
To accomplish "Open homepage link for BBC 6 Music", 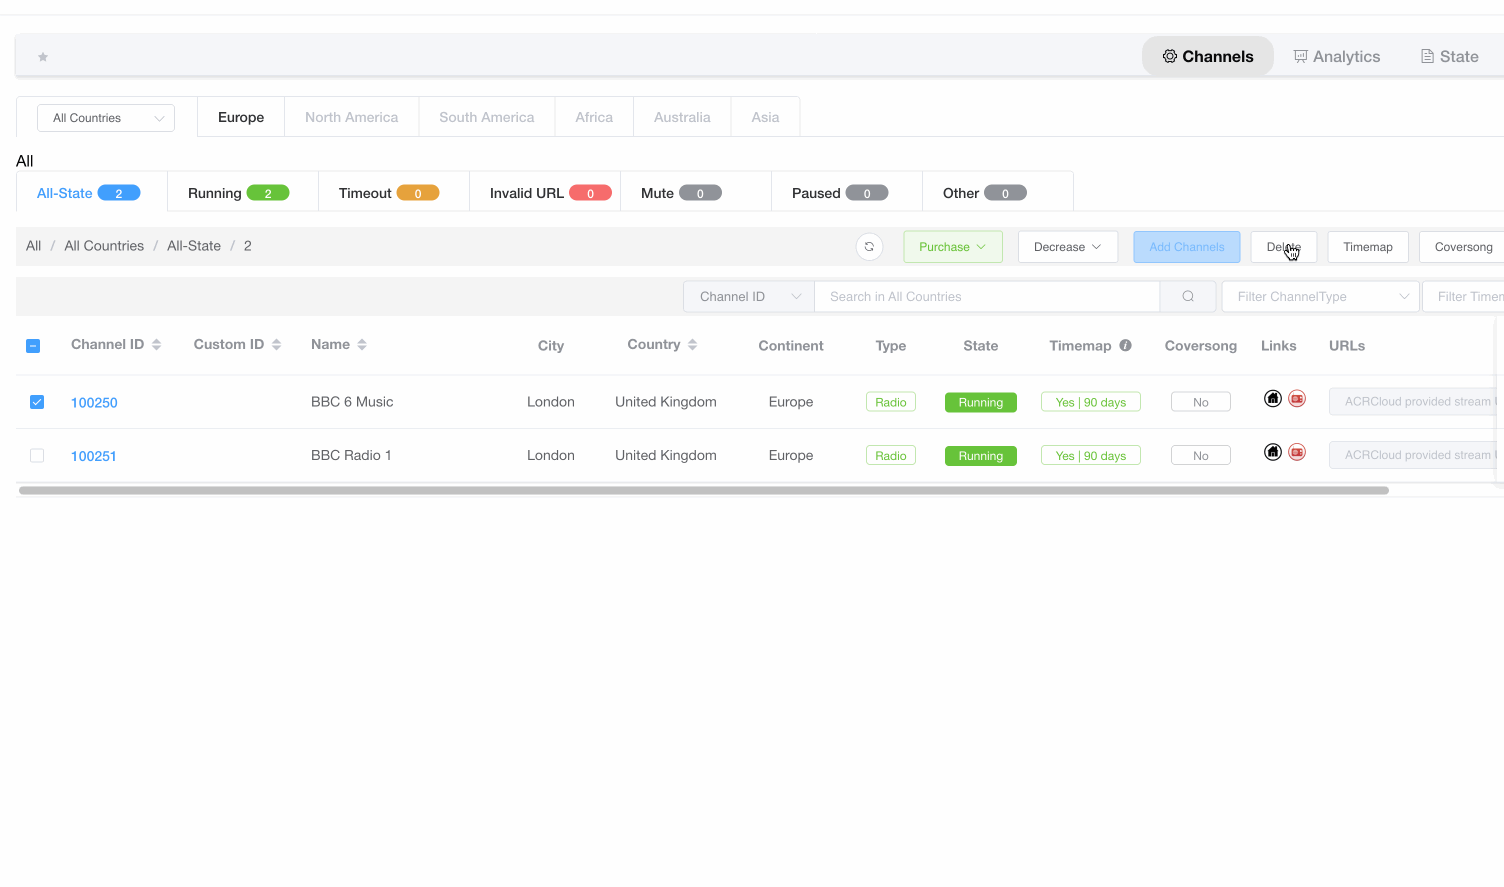I will click(x=1272, y=399).
